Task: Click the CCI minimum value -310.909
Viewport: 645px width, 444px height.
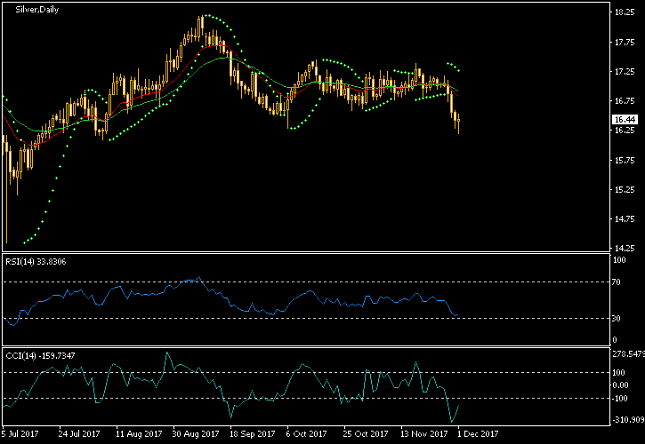Action: [x=628, y=420]
